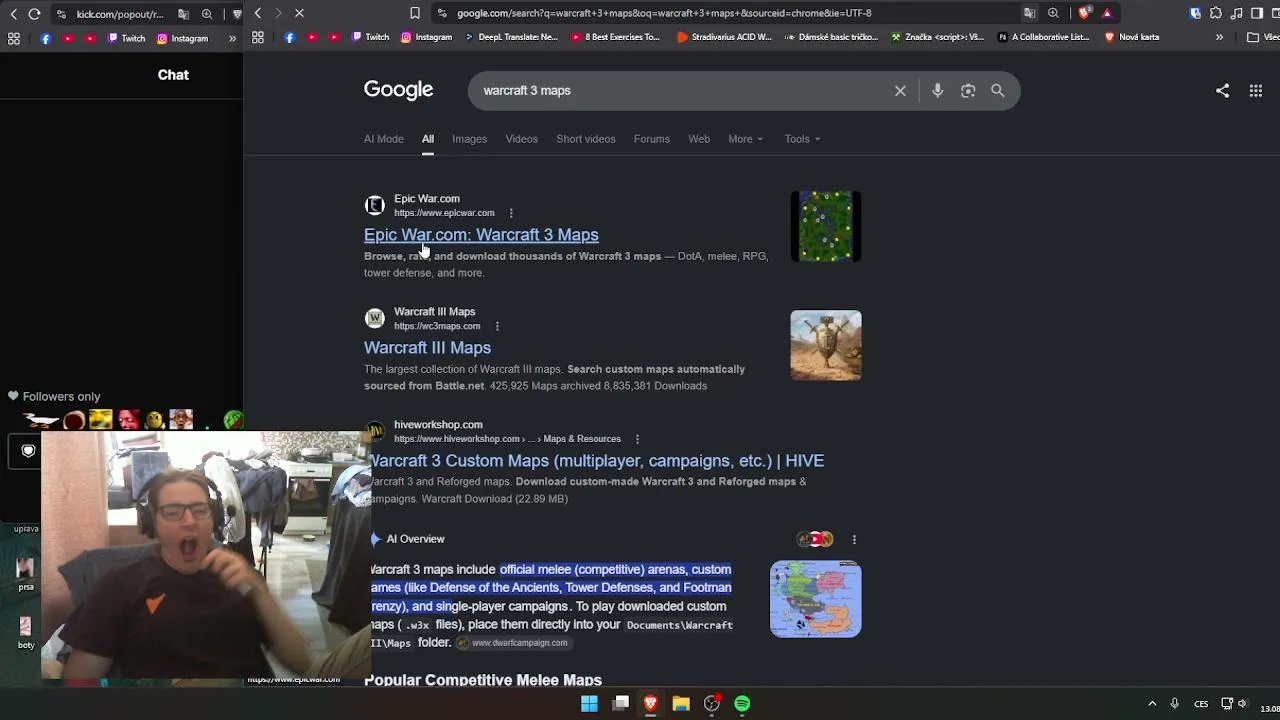The image size is (1280, 720).
Task: Open the Tools dropdown
Action: [802, 139]
